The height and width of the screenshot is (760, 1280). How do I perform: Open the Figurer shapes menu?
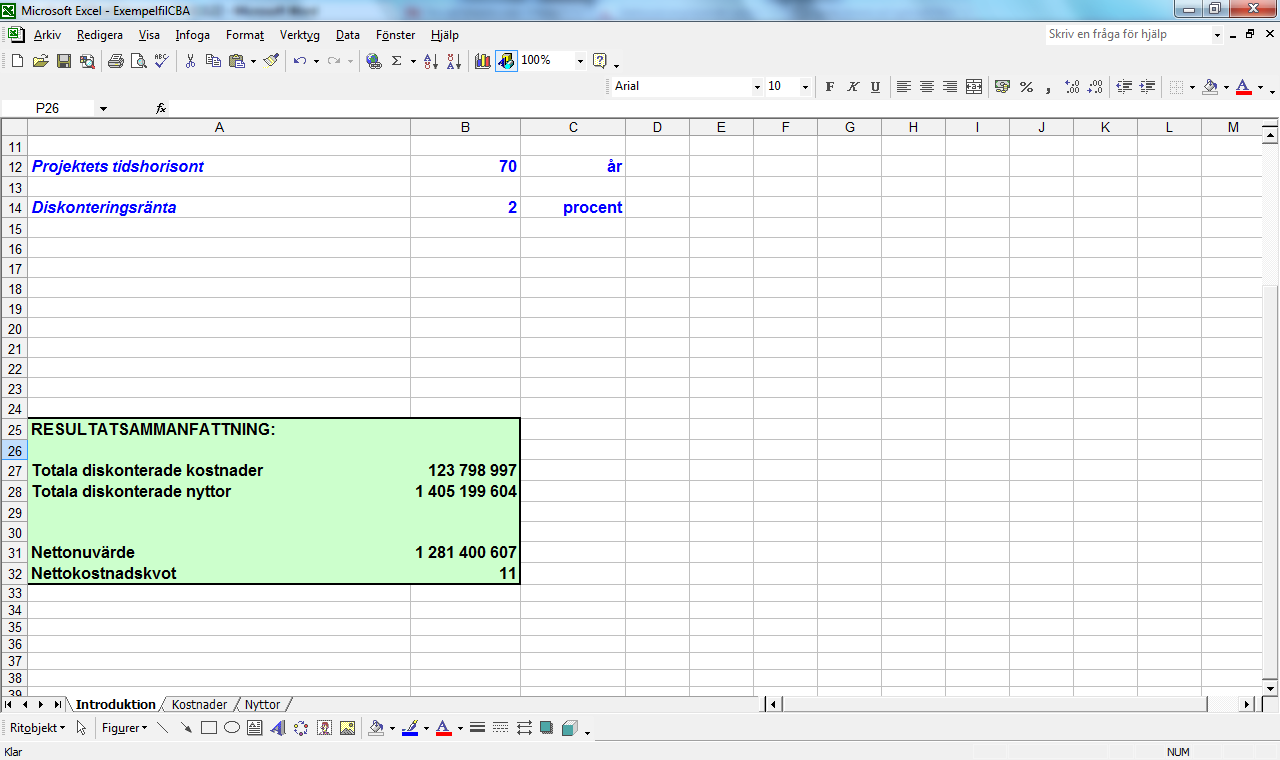124,728
